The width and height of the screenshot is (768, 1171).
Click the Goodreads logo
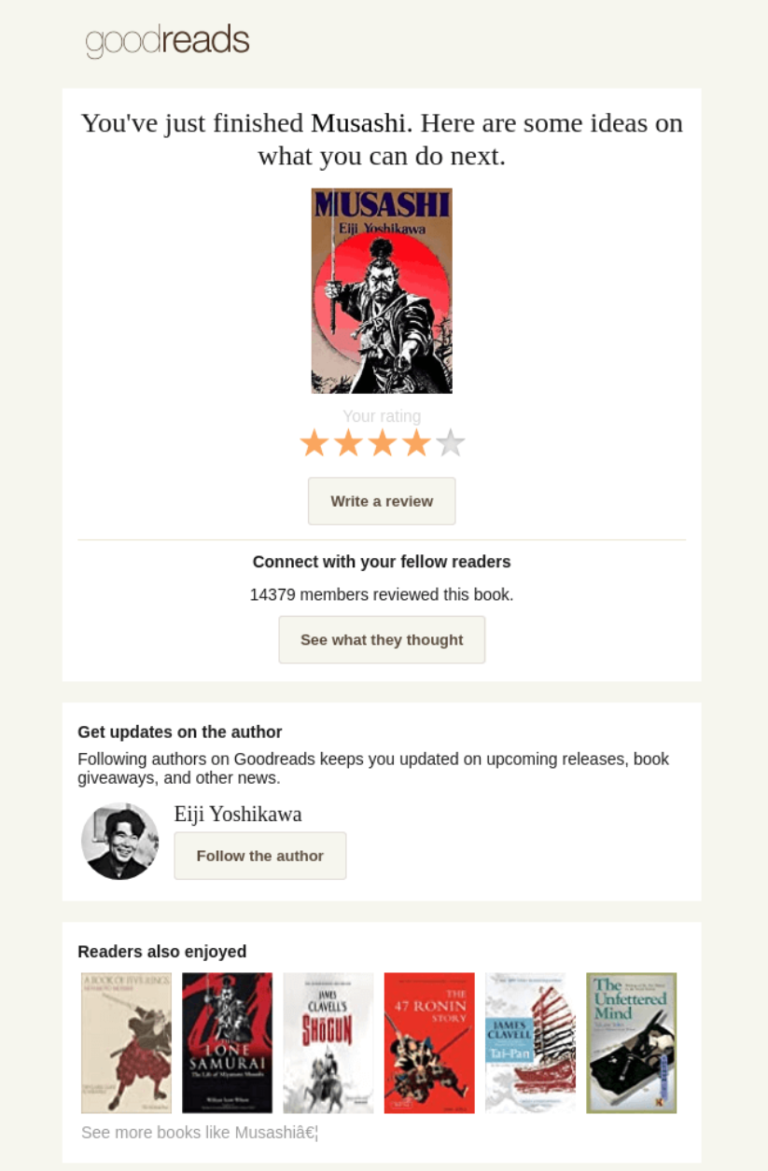pyautogui.click(x=166, y=40)
